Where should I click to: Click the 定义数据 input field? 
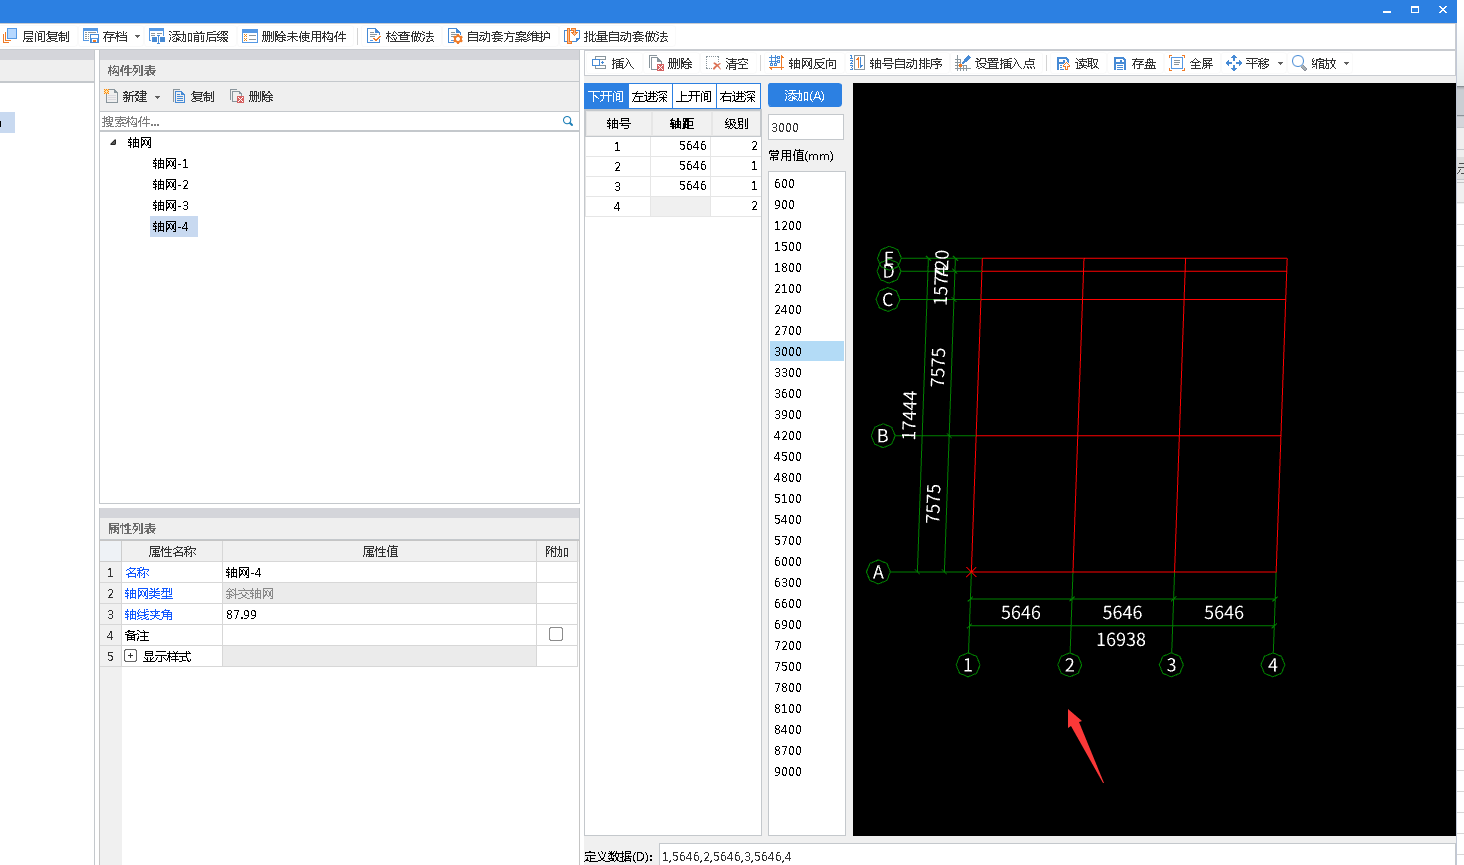click(1057, 856)
